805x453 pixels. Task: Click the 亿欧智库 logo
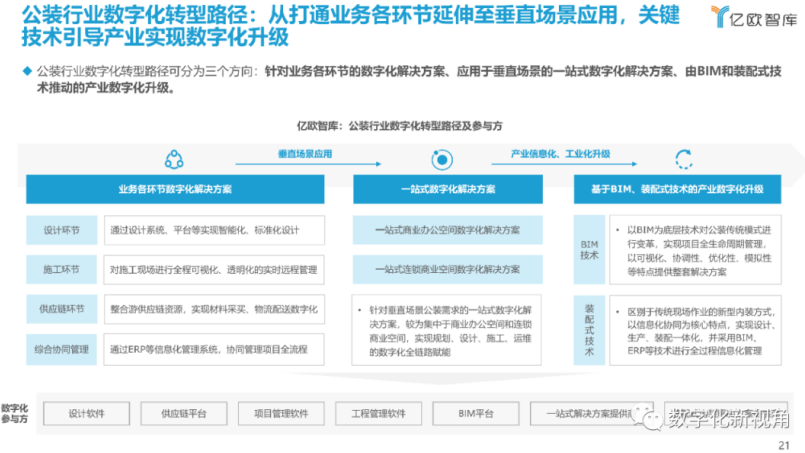[754, 17]
